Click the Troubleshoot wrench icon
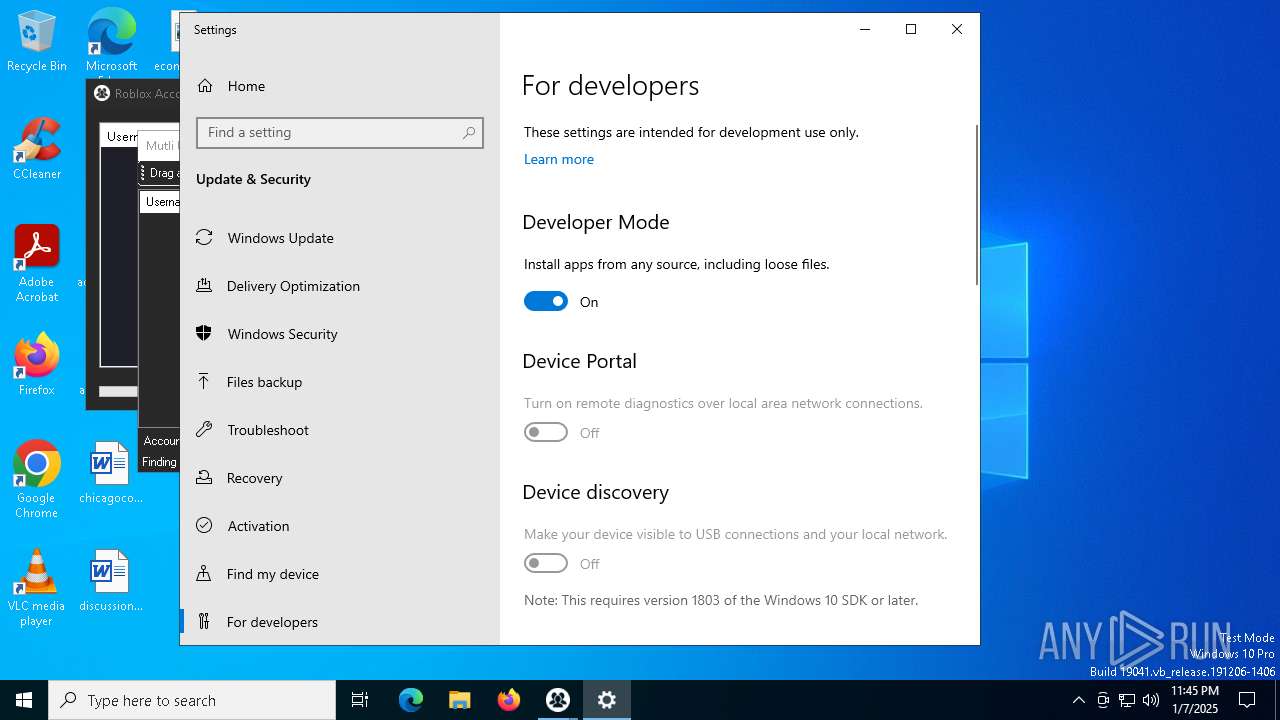This screenshot has height=720, width=1280. (204, 429)
